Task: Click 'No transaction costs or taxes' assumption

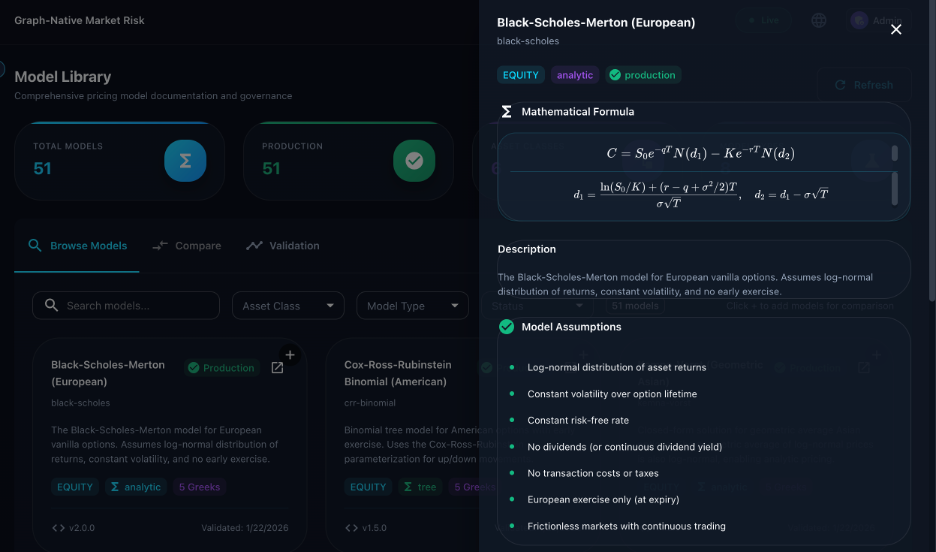Action: 593,473
